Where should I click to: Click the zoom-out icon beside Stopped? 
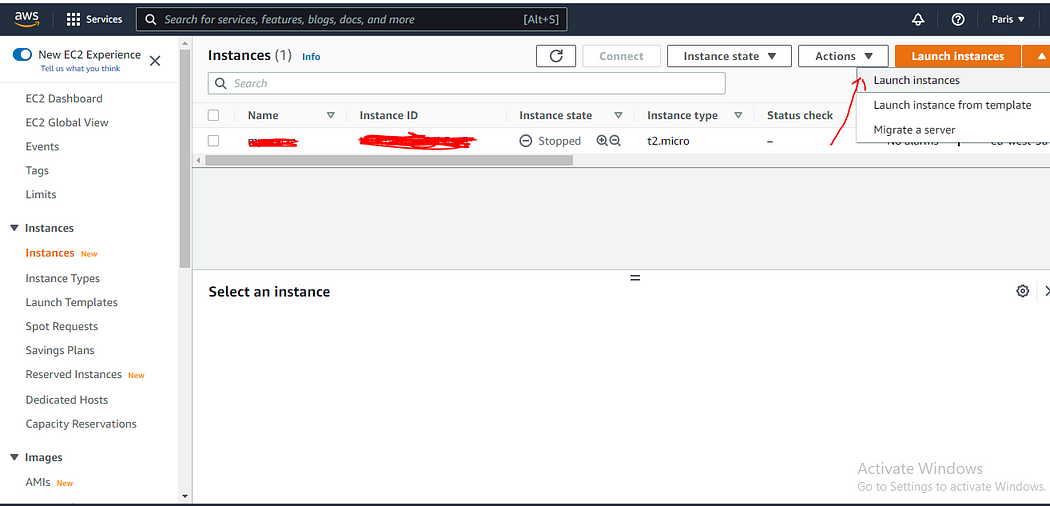point(615,141)
